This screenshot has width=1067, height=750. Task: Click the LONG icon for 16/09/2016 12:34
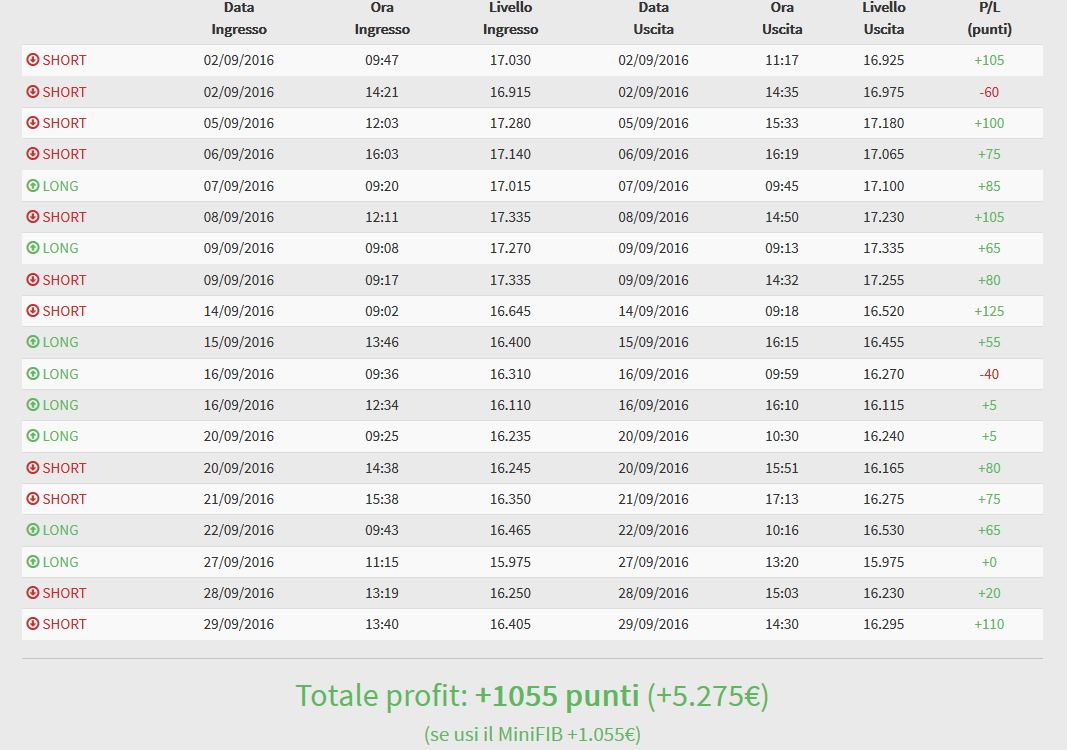click(x=33, y=405)
